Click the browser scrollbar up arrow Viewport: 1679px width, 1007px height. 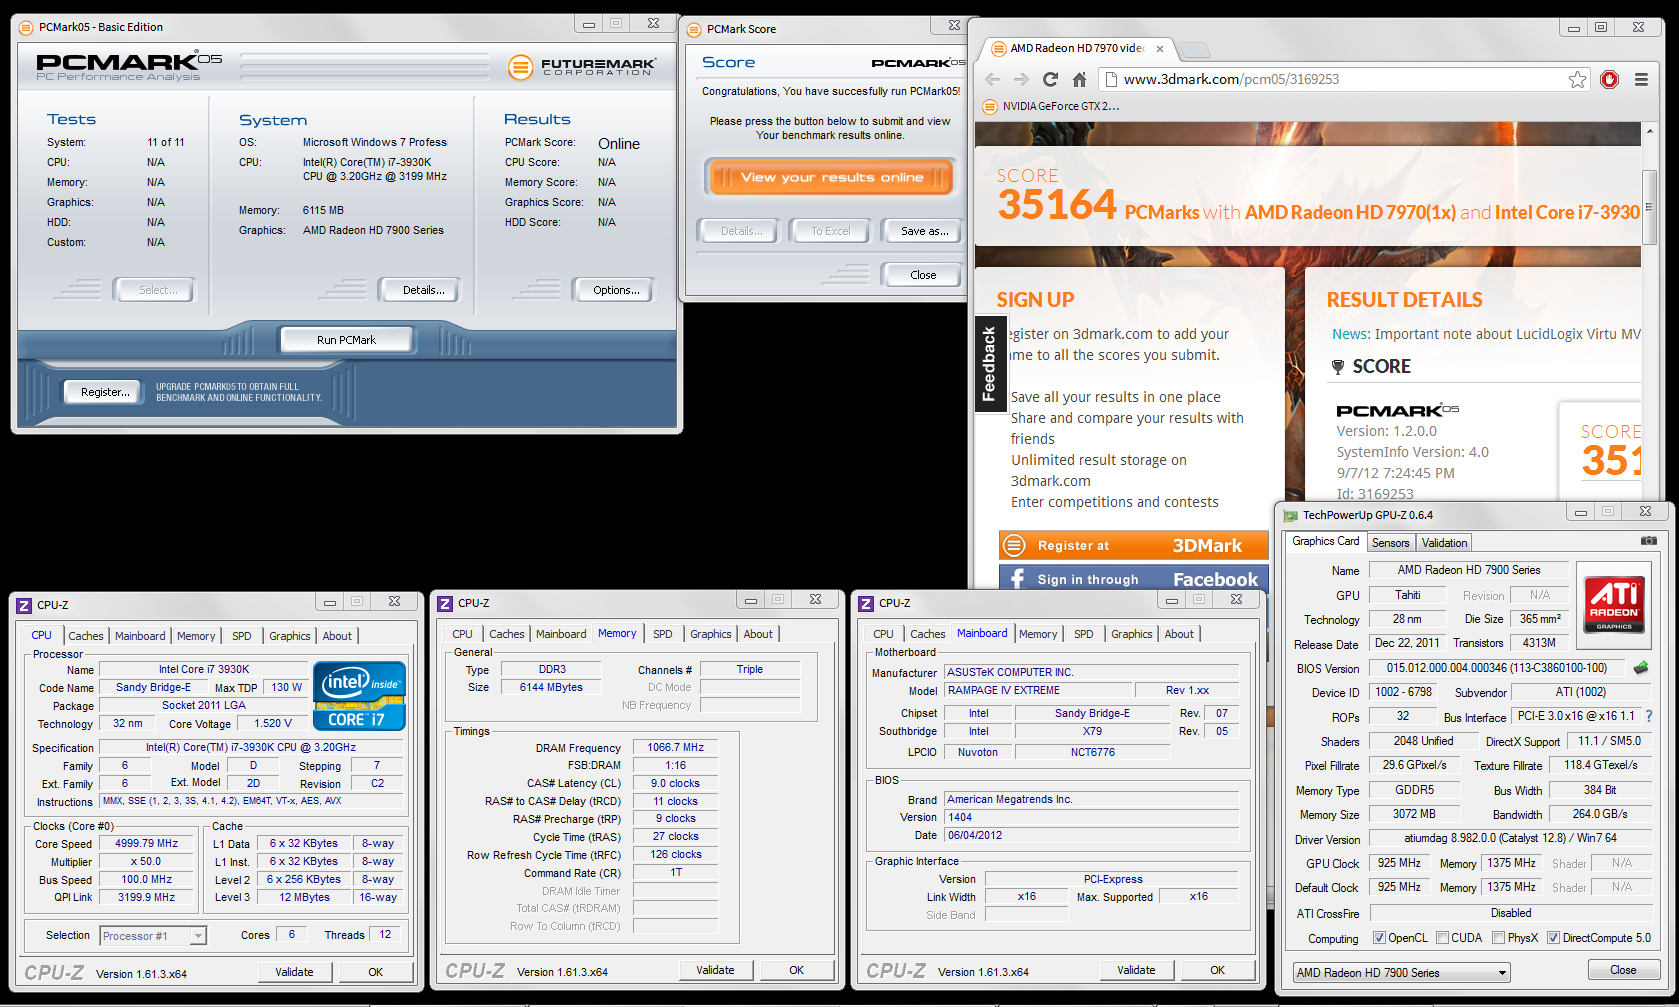click(x=1649, y=130)
